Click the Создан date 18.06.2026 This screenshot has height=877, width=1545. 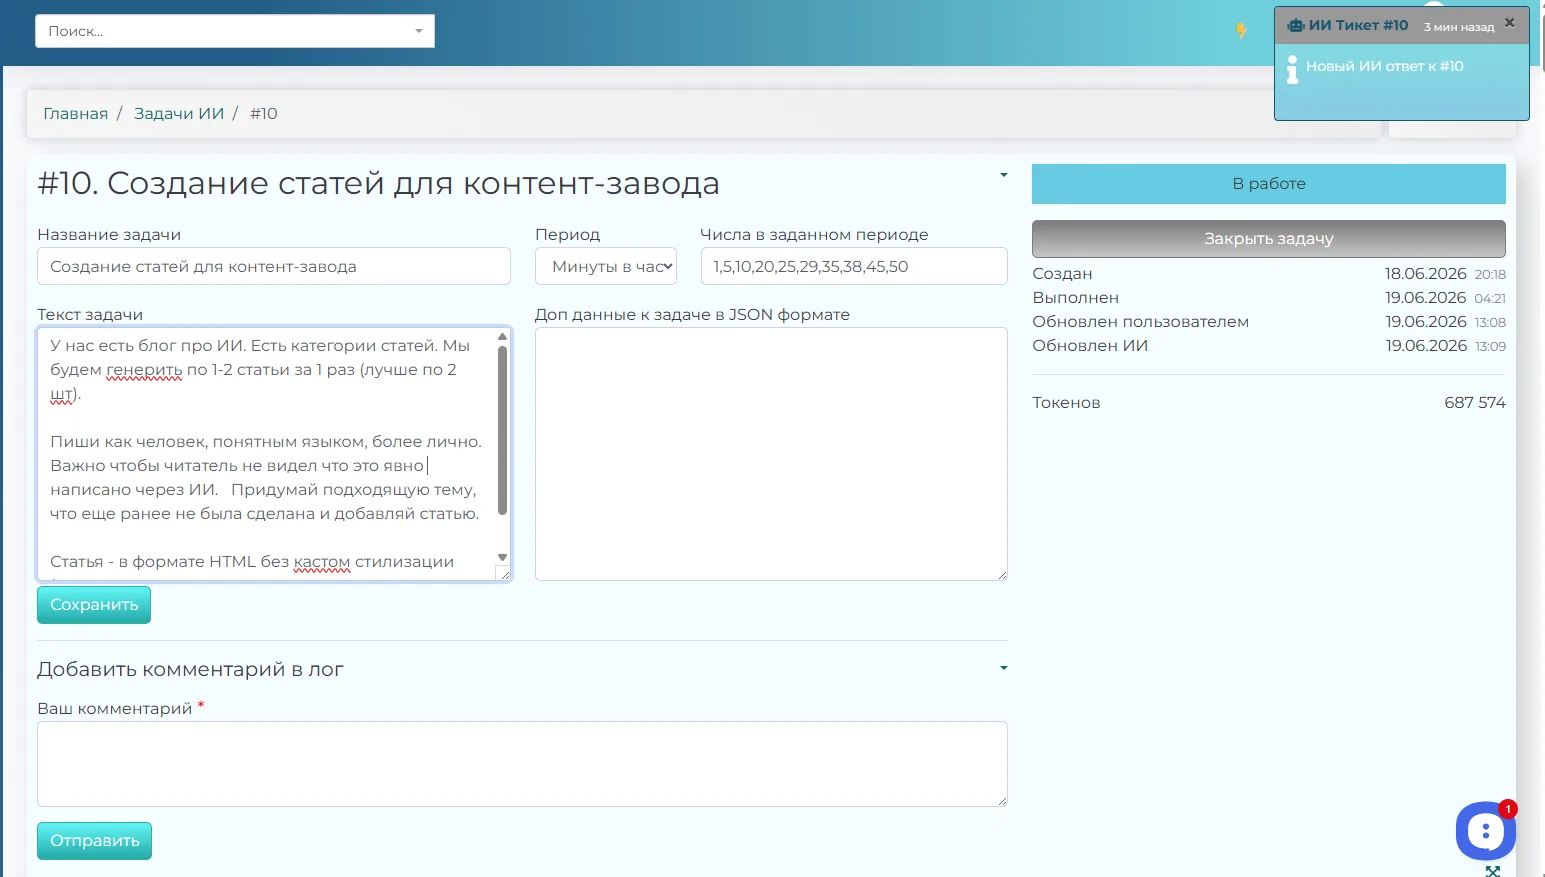(x=1425, y=274)
